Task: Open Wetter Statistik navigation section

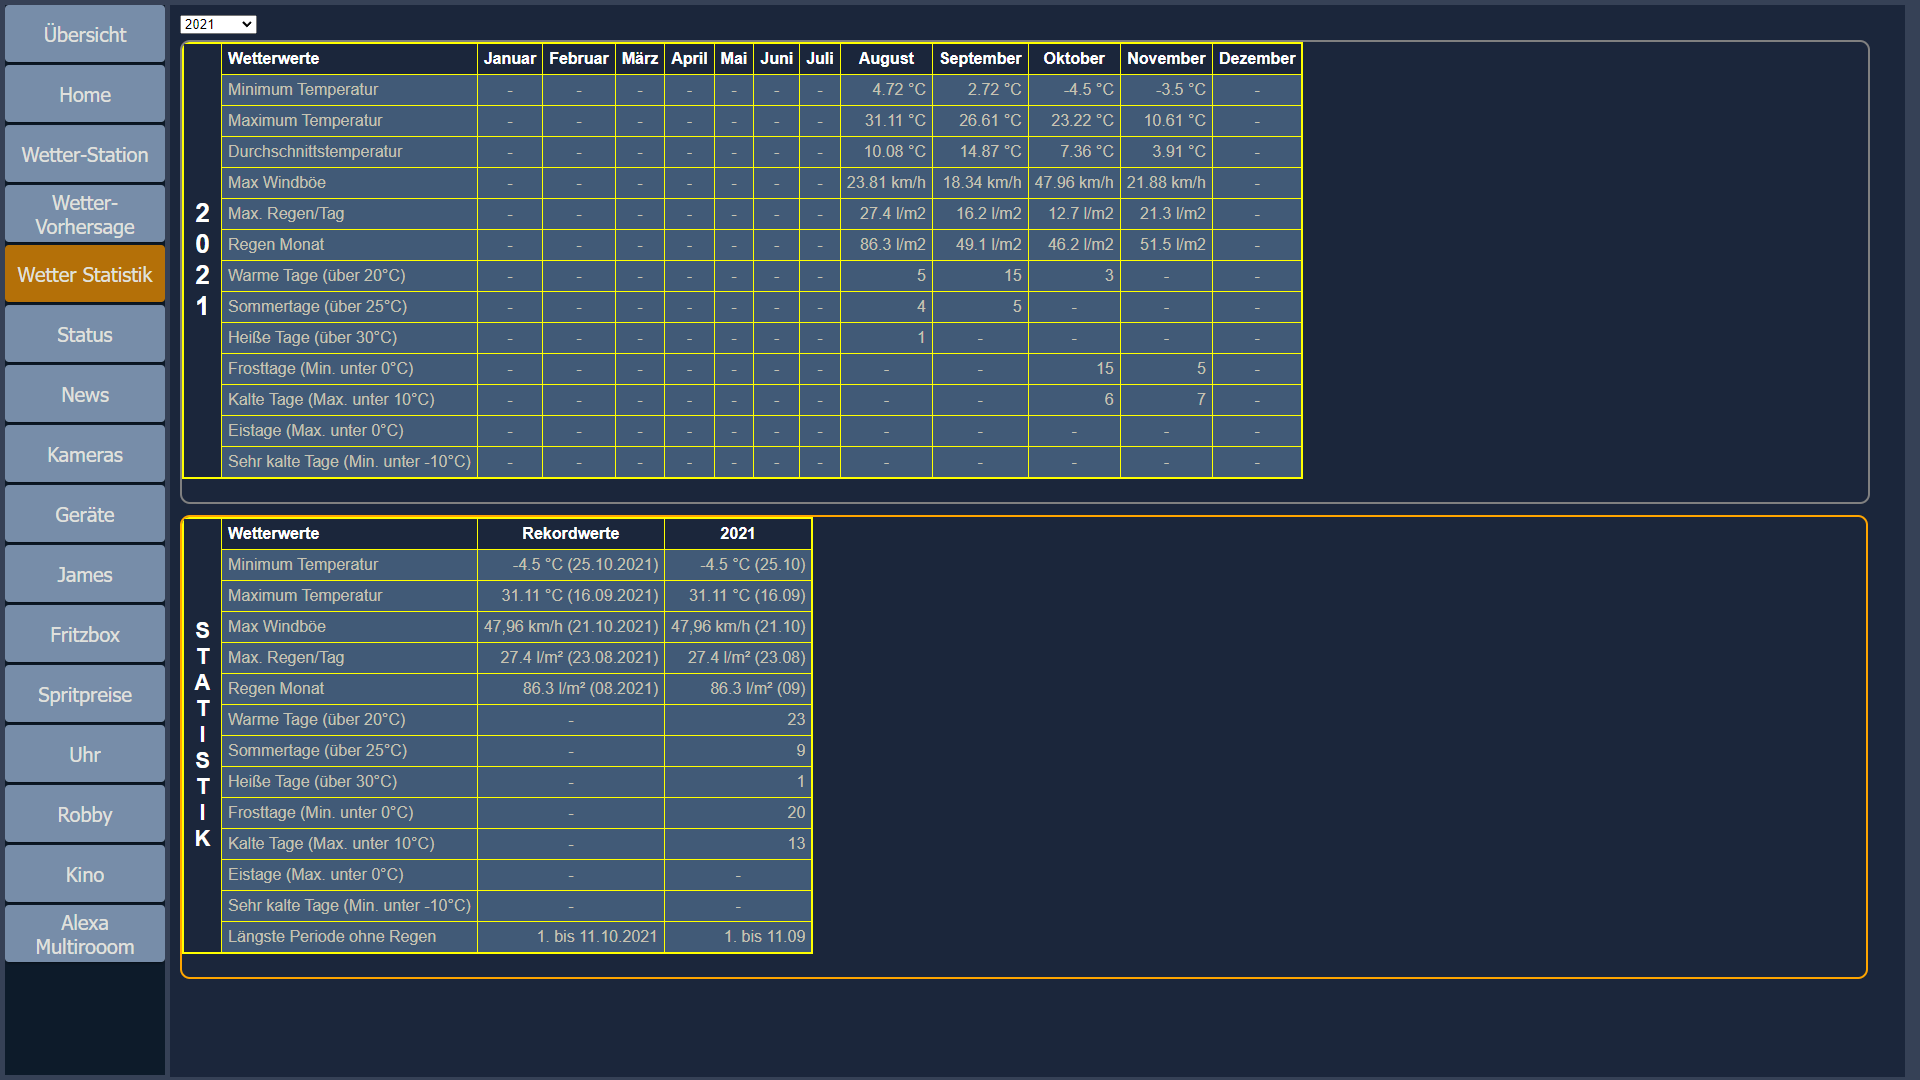Action: 86,276
